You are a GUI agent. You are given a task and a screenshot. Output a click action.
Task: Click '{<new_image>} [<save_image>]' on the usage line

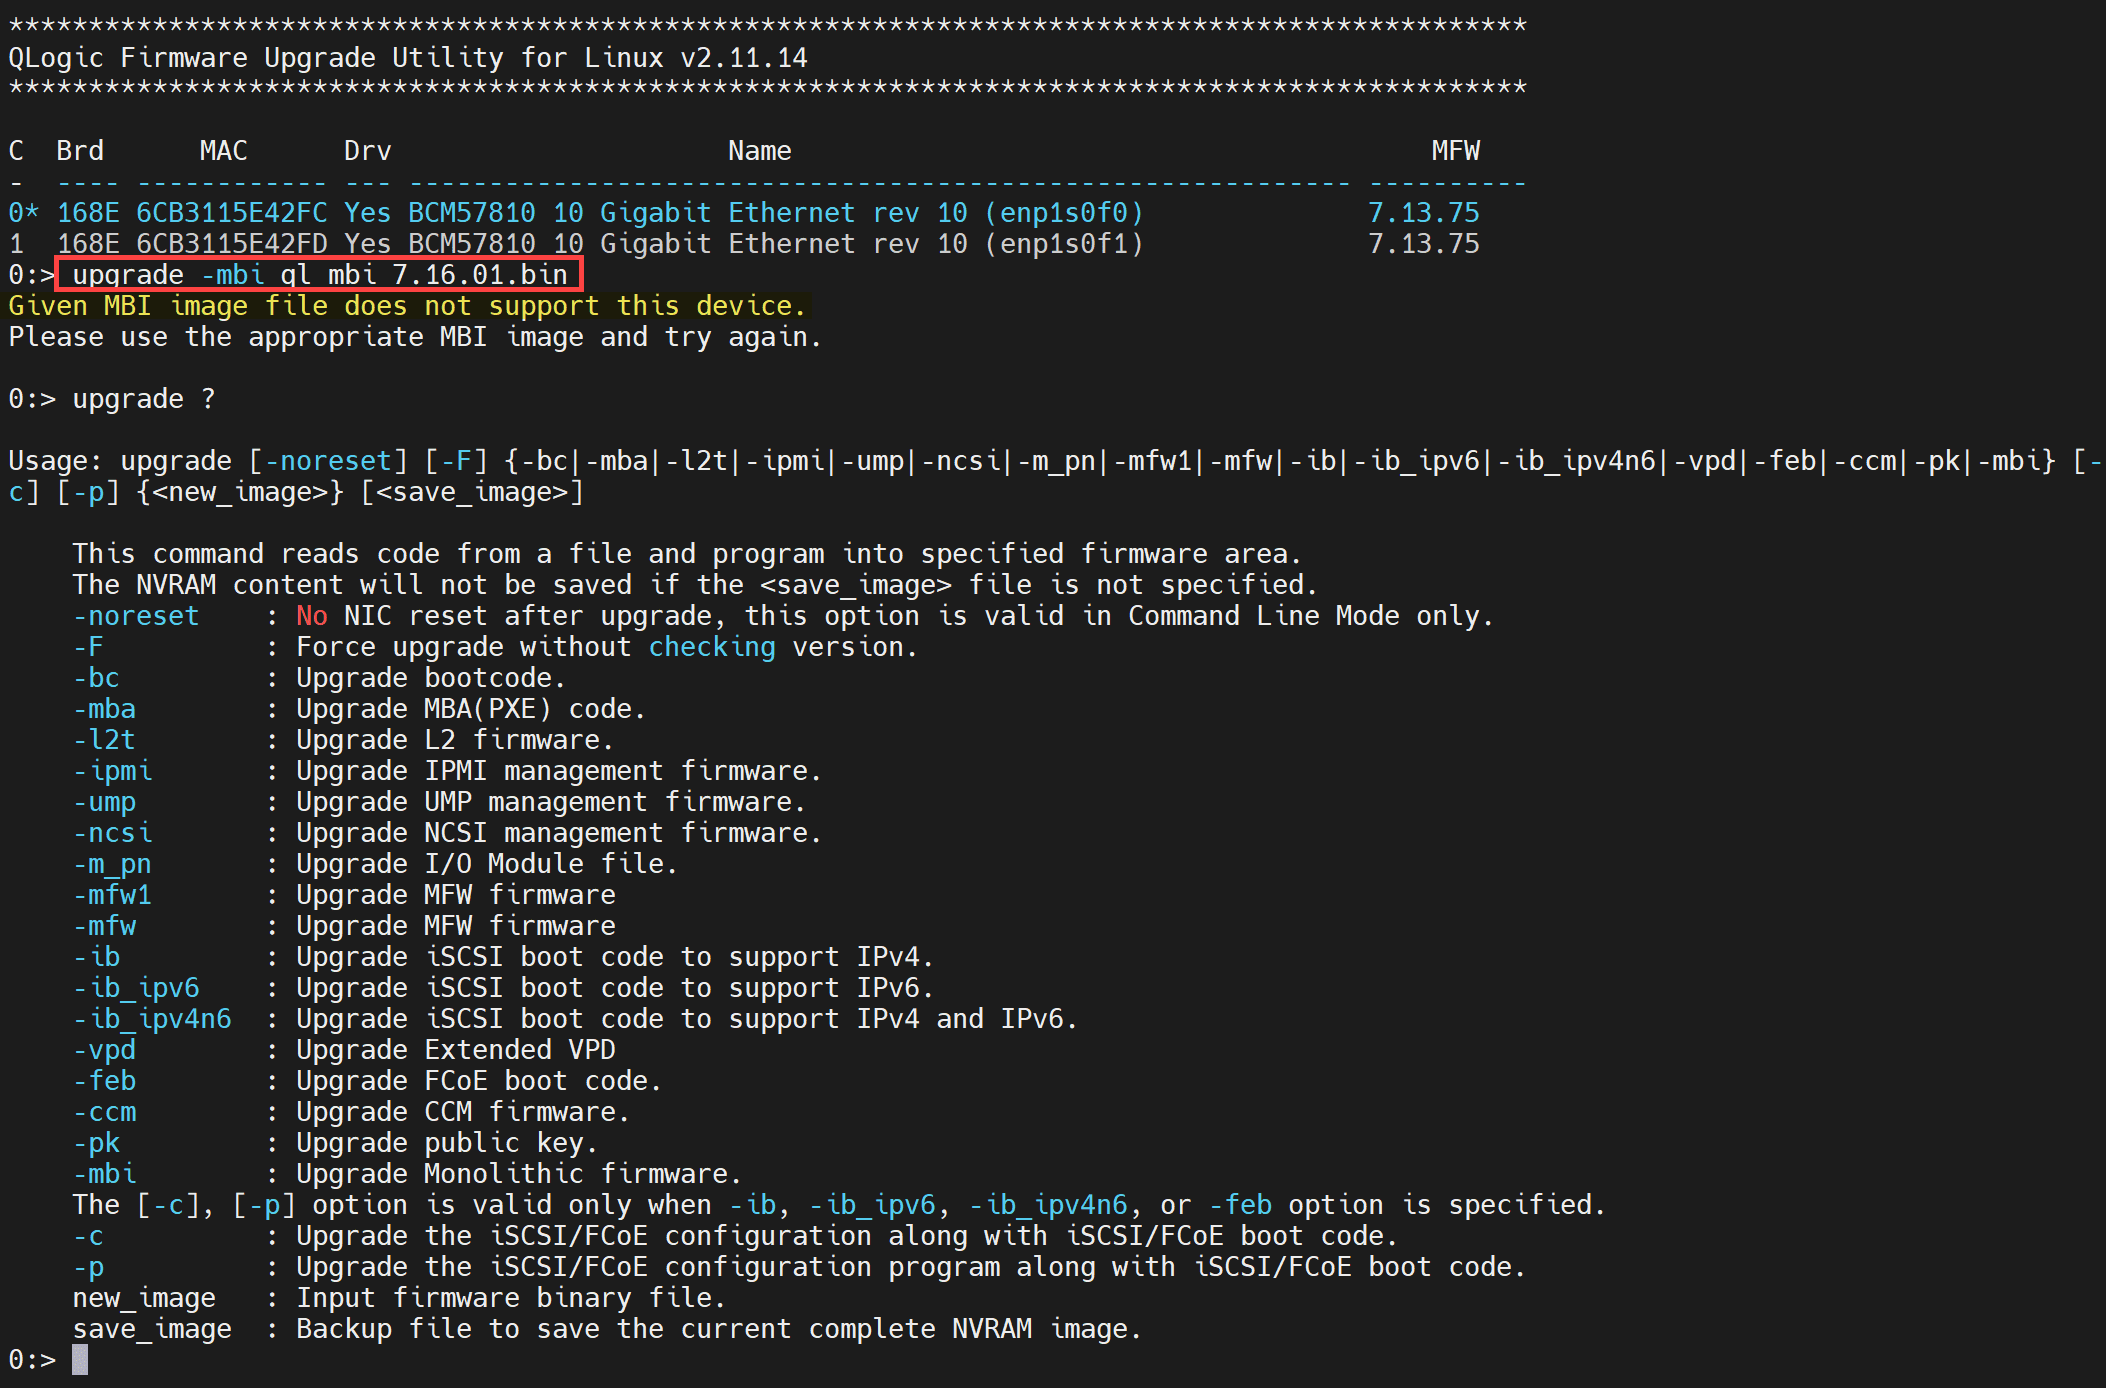pyautogui.click(x=359, y=492)
